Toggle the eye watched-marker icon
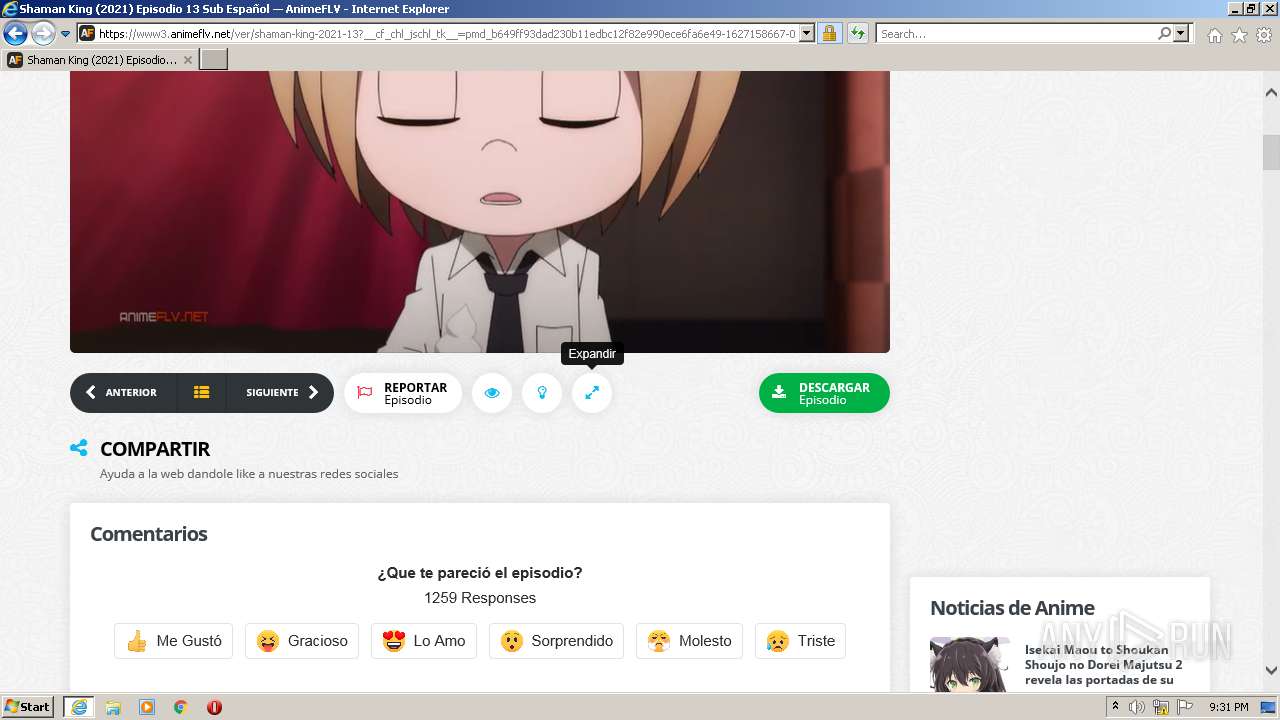Viewport: 1280px width, 720px height. point(492,393)
